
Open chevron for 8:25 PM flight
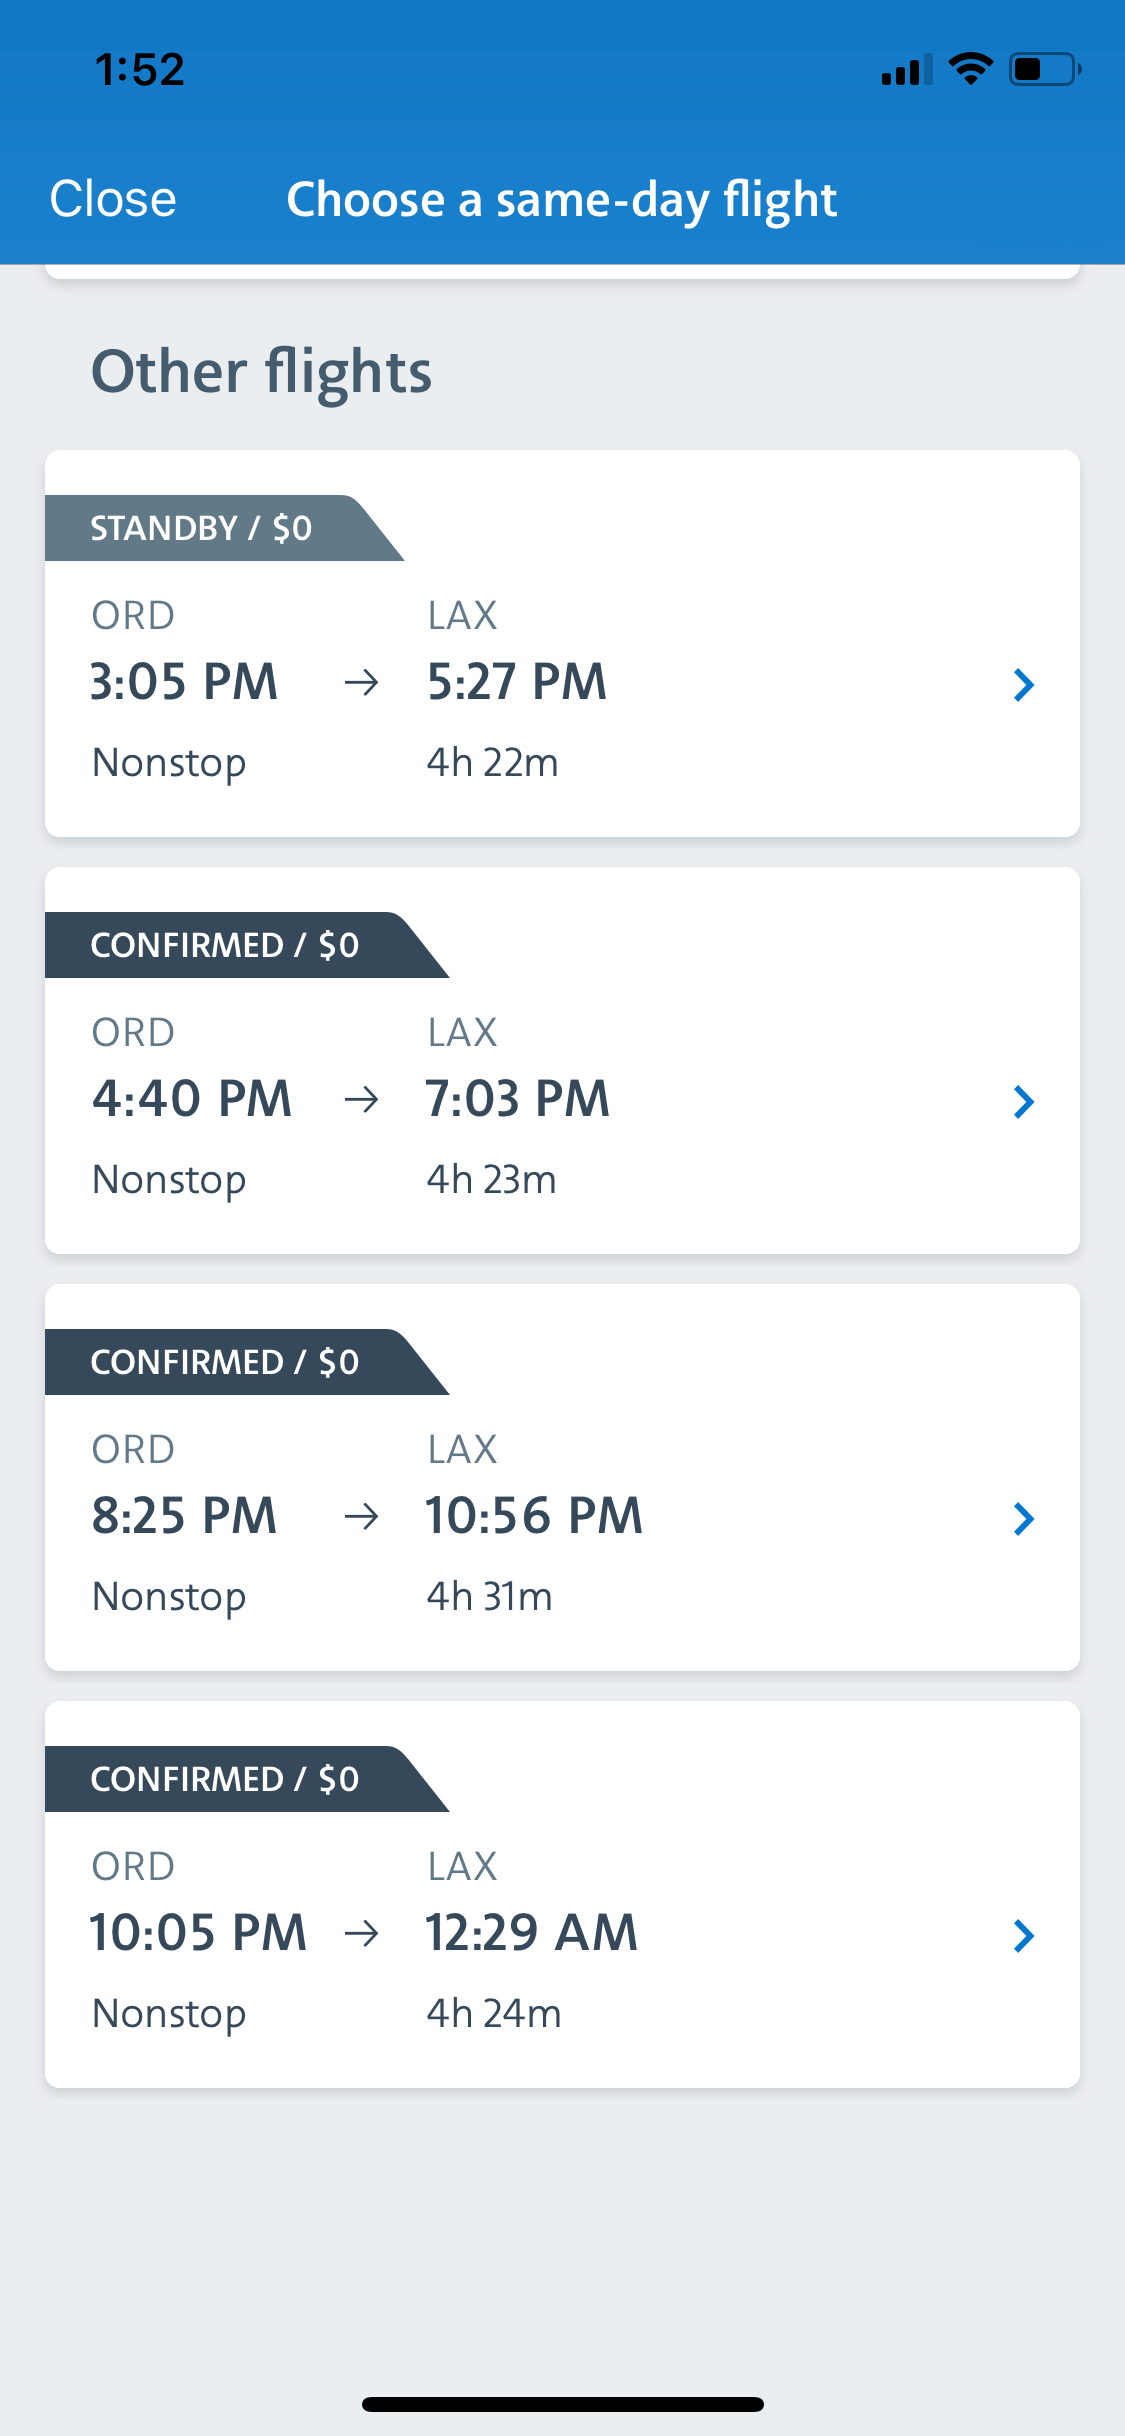tap(1023, 1519)
